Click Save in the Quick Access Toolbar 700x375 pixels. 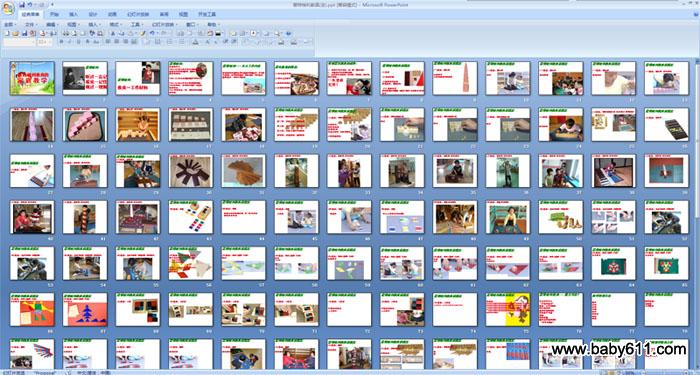click(22, 4)
